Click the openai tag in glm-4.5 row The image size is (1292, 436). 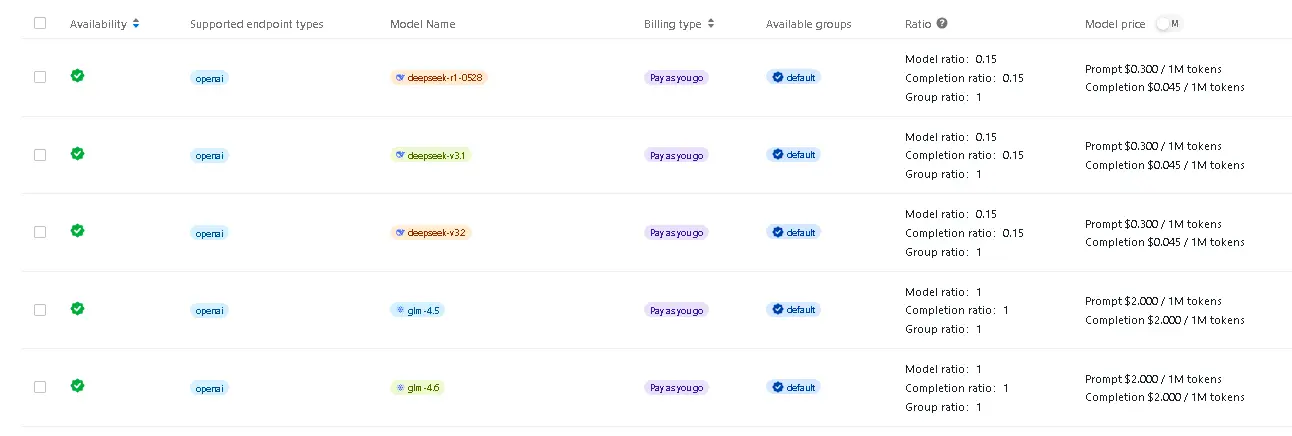(x=210, y=310)
